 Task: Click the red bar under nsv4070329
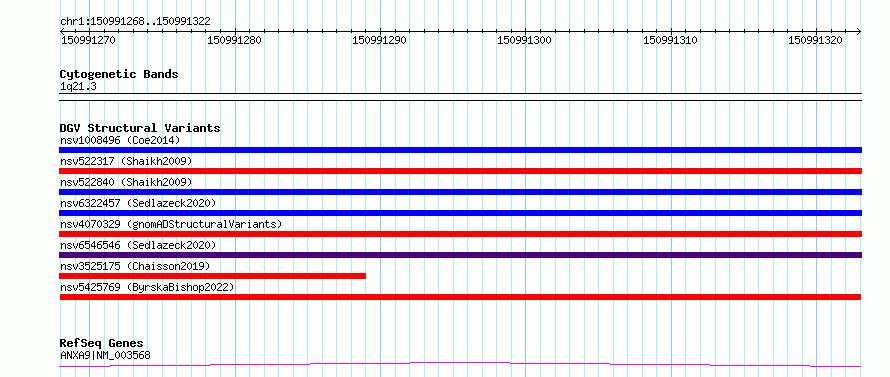(460, 234)
